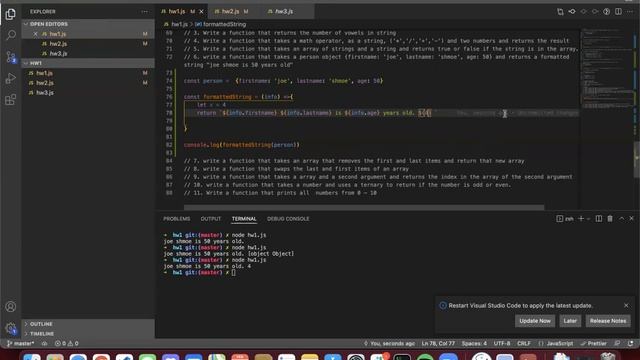640x360 pixels.
Task: Click the master branch in status bar
Action: click(21, 344)
